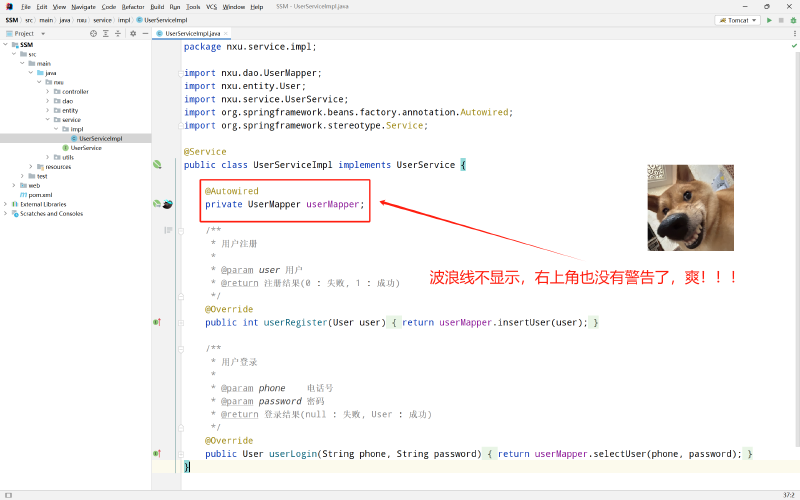Select the UserServiceImpl.java editor tab
This screenshot has width=800, height=500.
(192, 34)
